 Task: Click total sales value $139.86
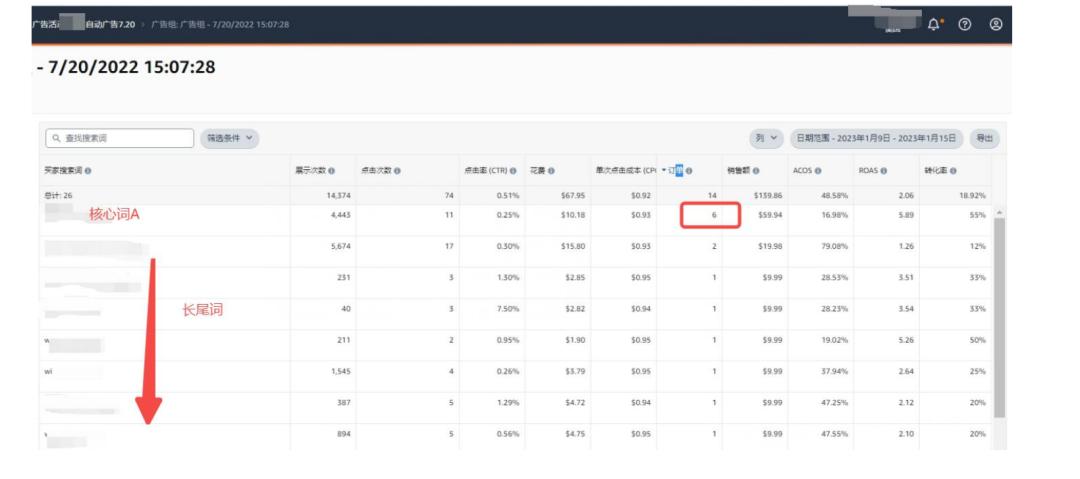[x=770, y=196]
